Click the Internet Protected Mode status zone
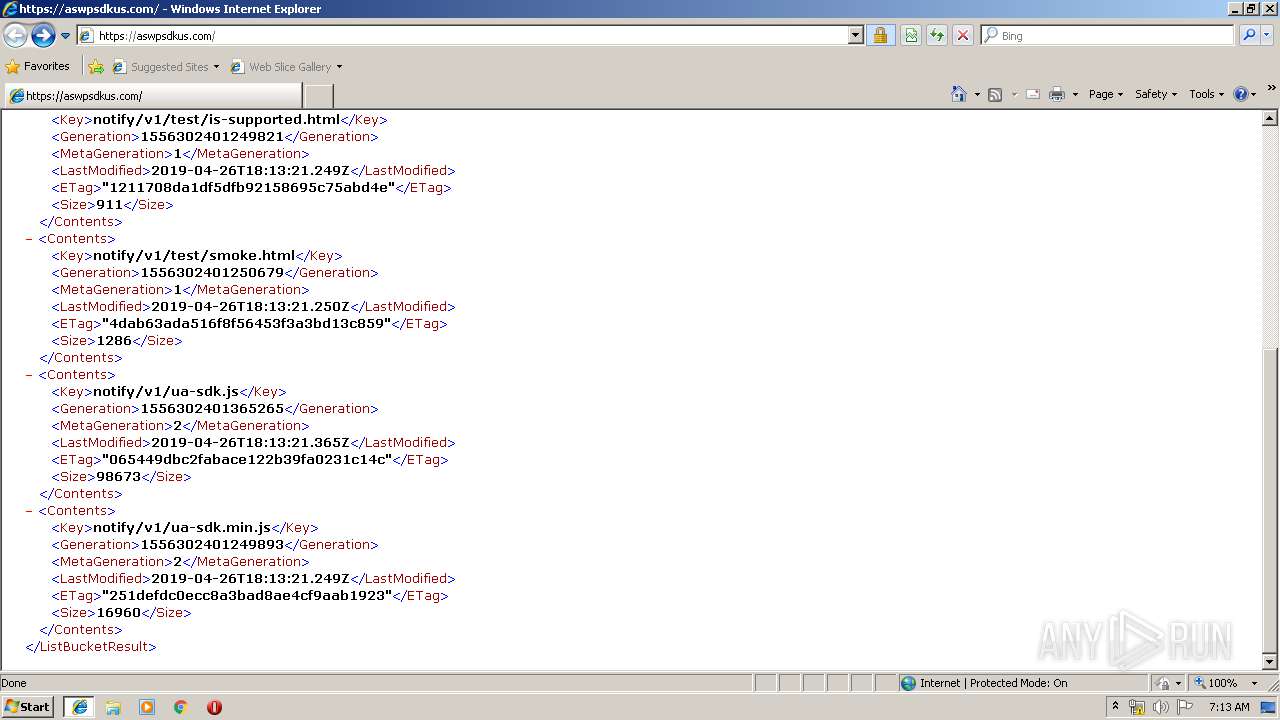 point(1023,683)
